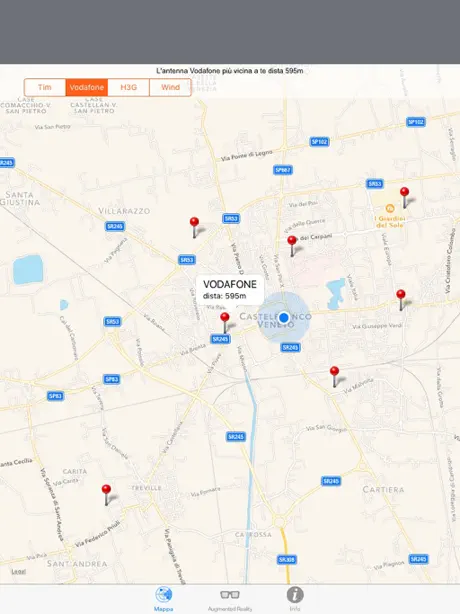Select the Tim operator segment
Viewport: 460px width, 614px height.
(x=45, y=87)
